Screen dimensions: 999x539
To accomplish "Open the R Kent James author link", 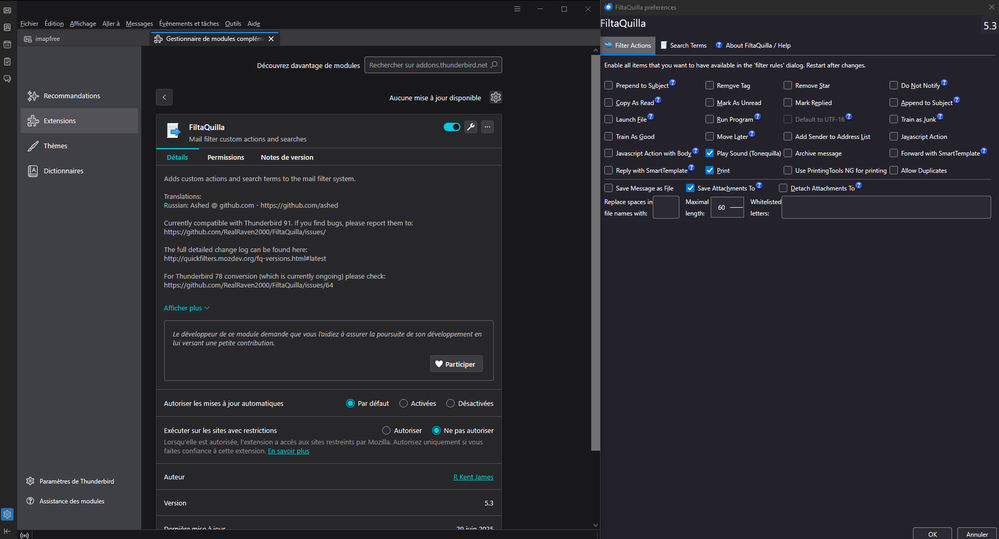I will (x=473, y=477).
